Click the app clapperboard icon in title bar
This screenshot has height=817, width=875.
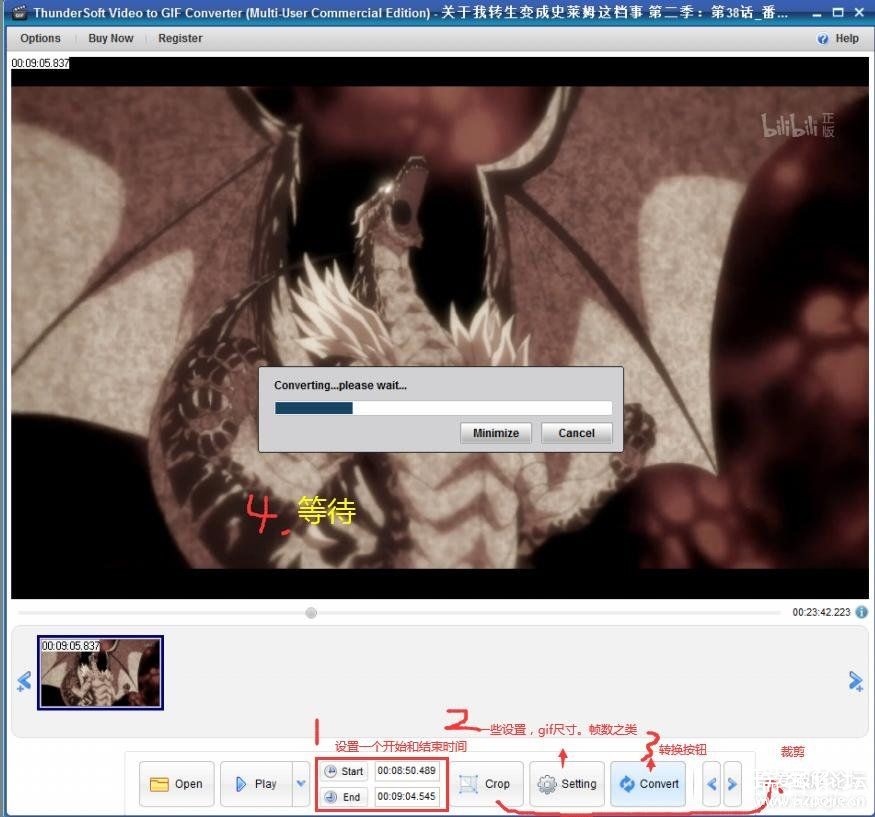click(19, 12)
